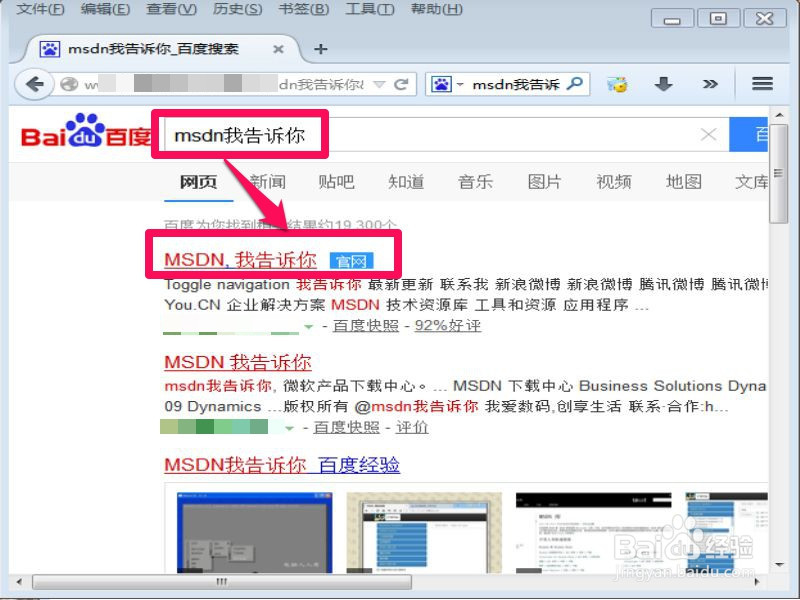Open first result's 百度快照 link
The height and width of the screenshot is (600, 800).
click(366, 326)
